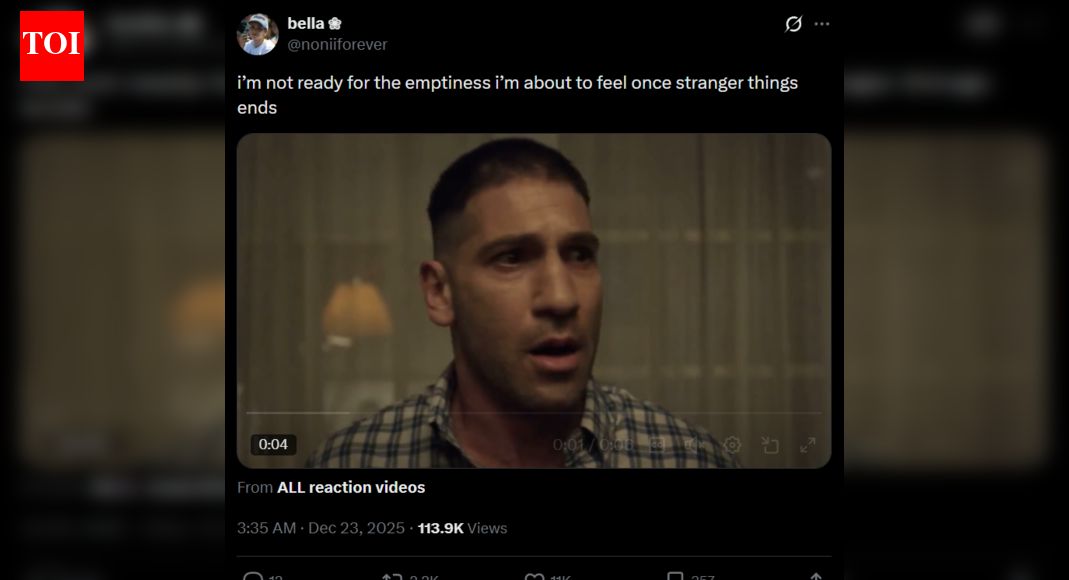Open the three-dot More menu on the post
1069x580 pixels.
822,24
